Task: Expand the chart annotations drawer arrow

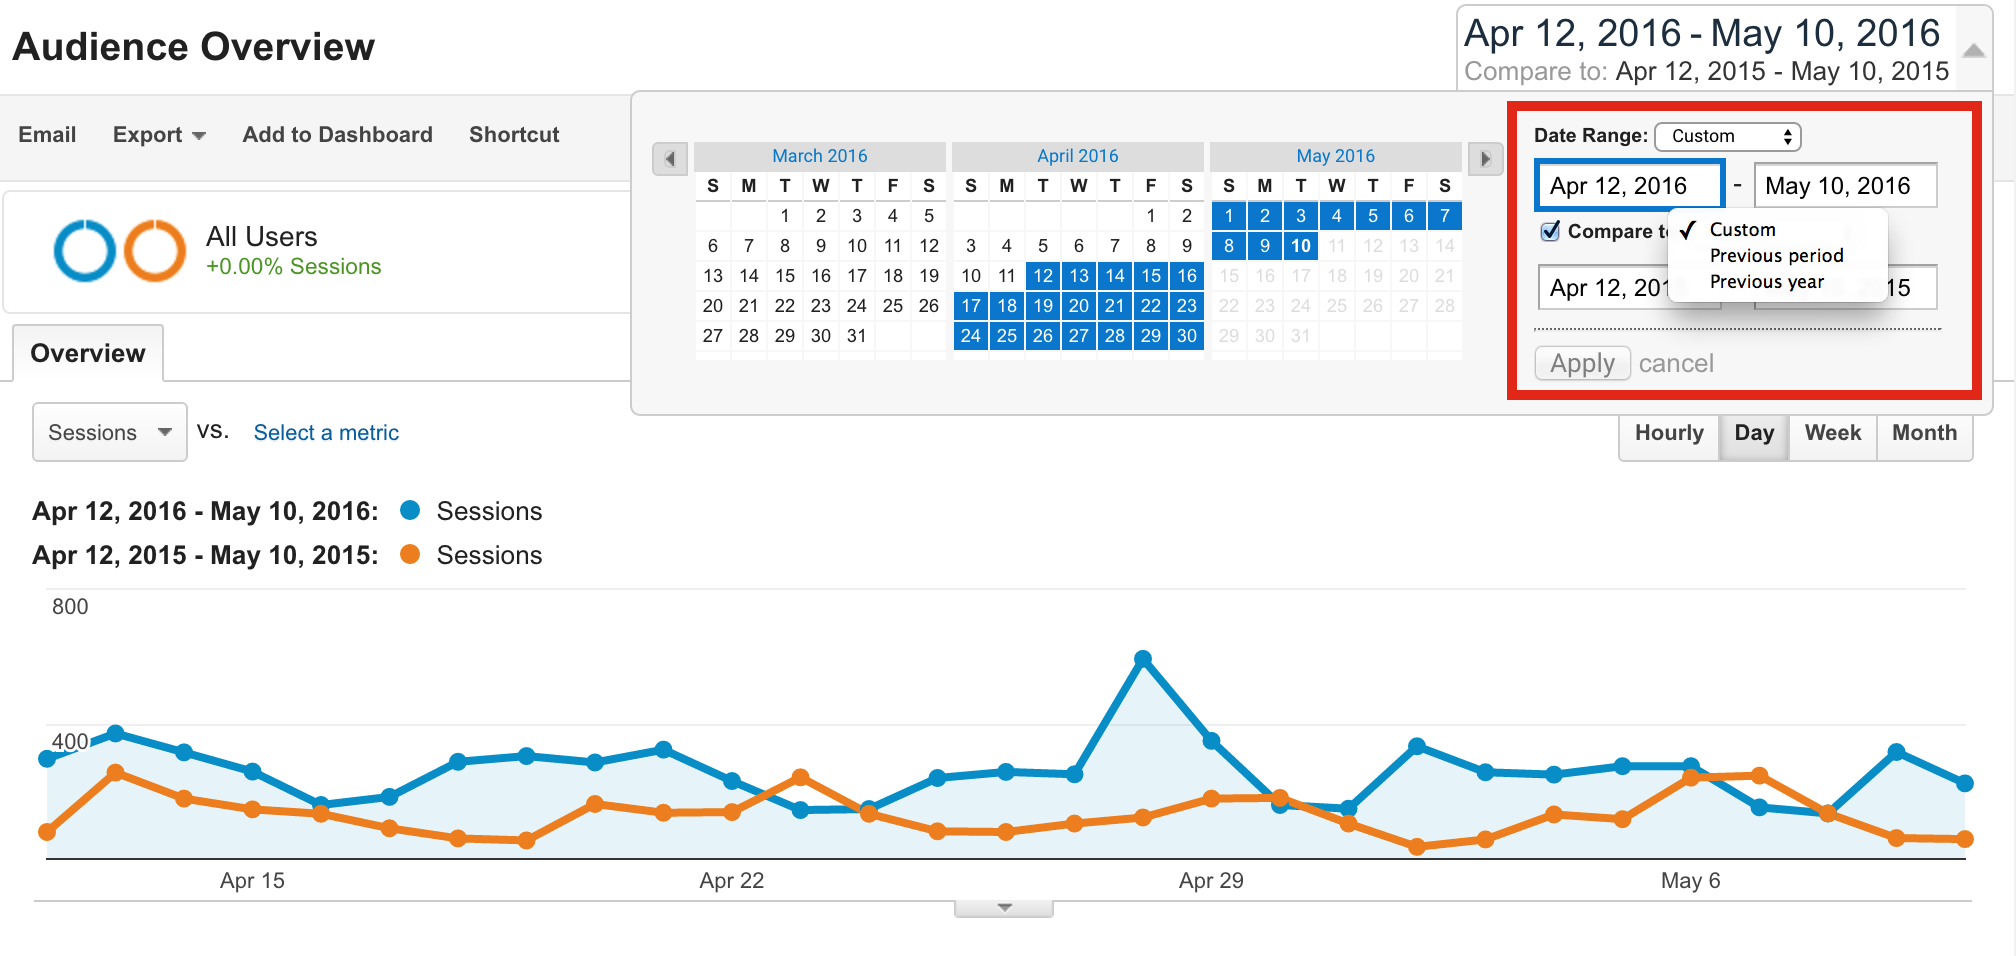Action: point(1004,908)
